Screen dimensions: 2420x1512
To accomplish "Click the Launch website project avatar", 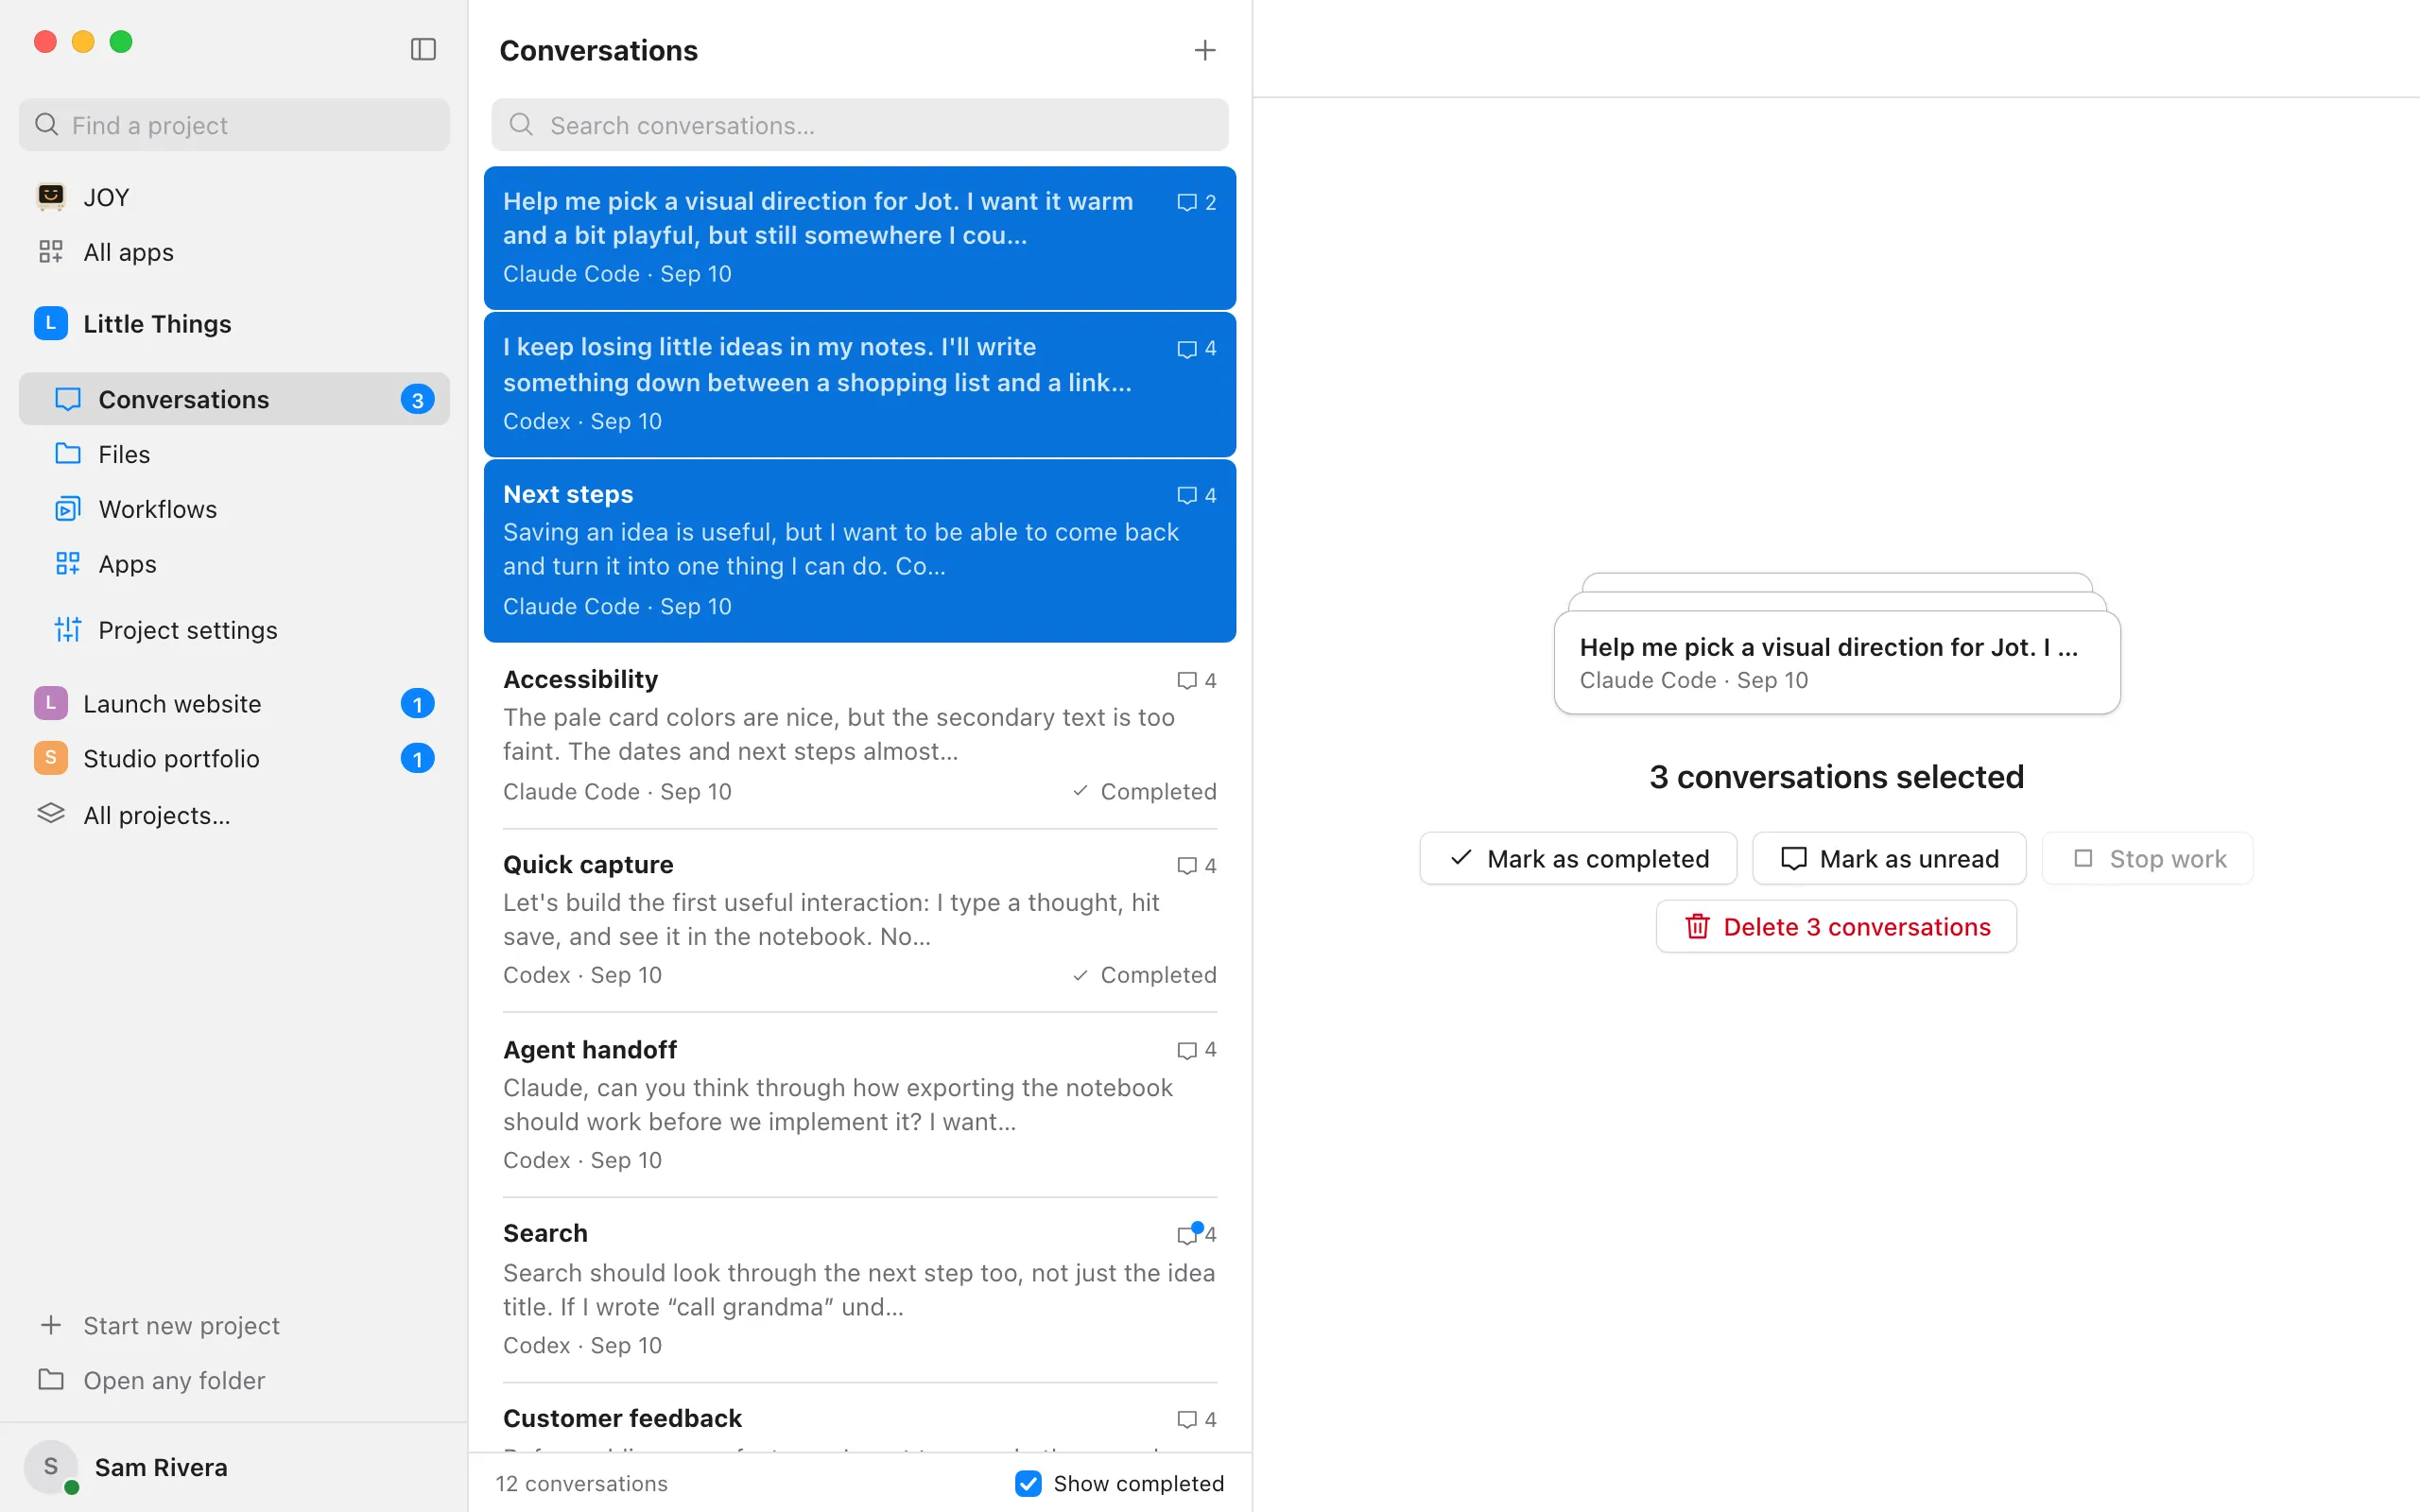I will 51,703.
